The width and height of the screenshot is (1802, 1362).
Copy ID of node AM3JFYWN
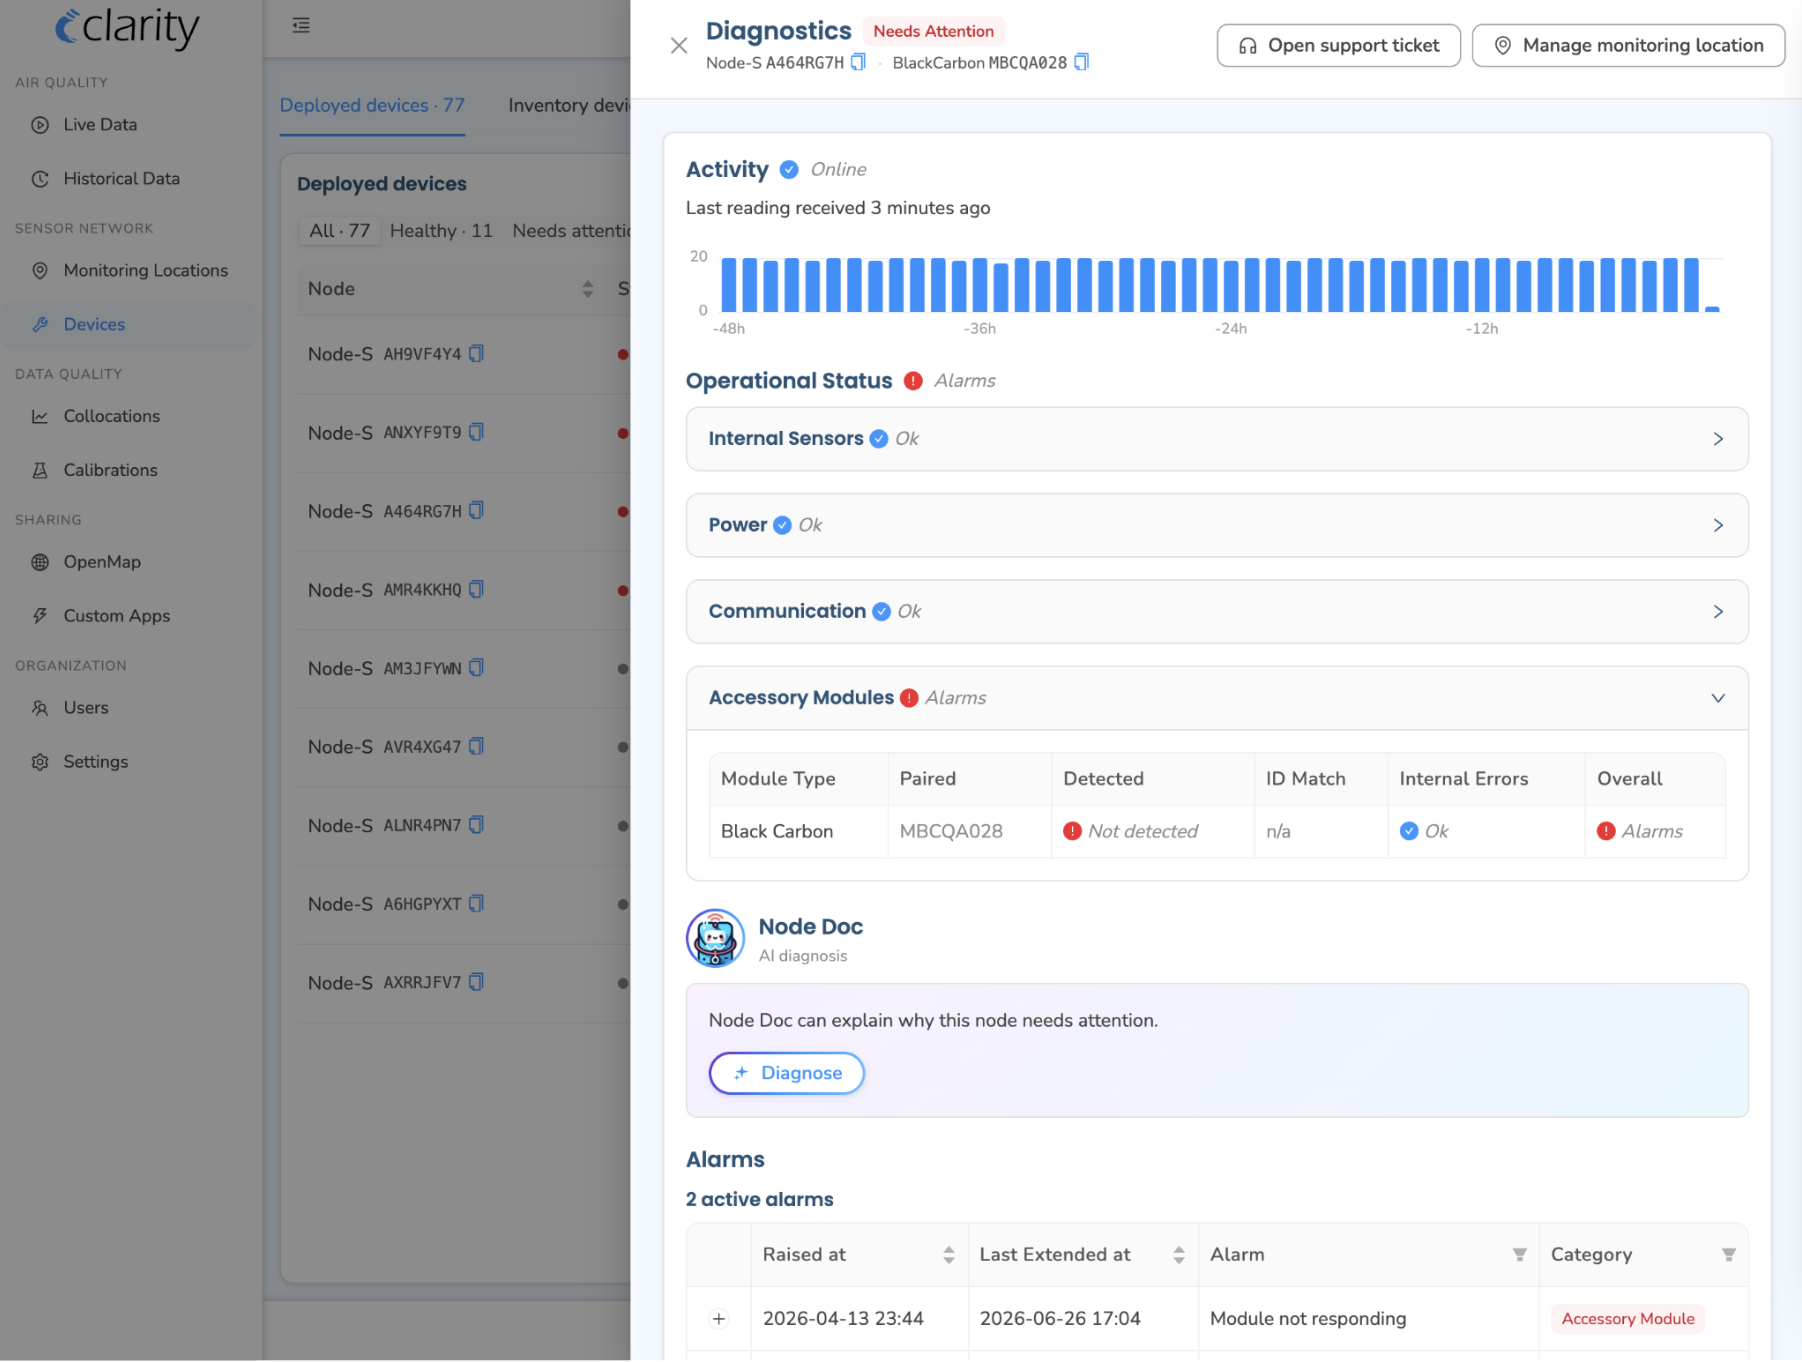coord(477,668)
